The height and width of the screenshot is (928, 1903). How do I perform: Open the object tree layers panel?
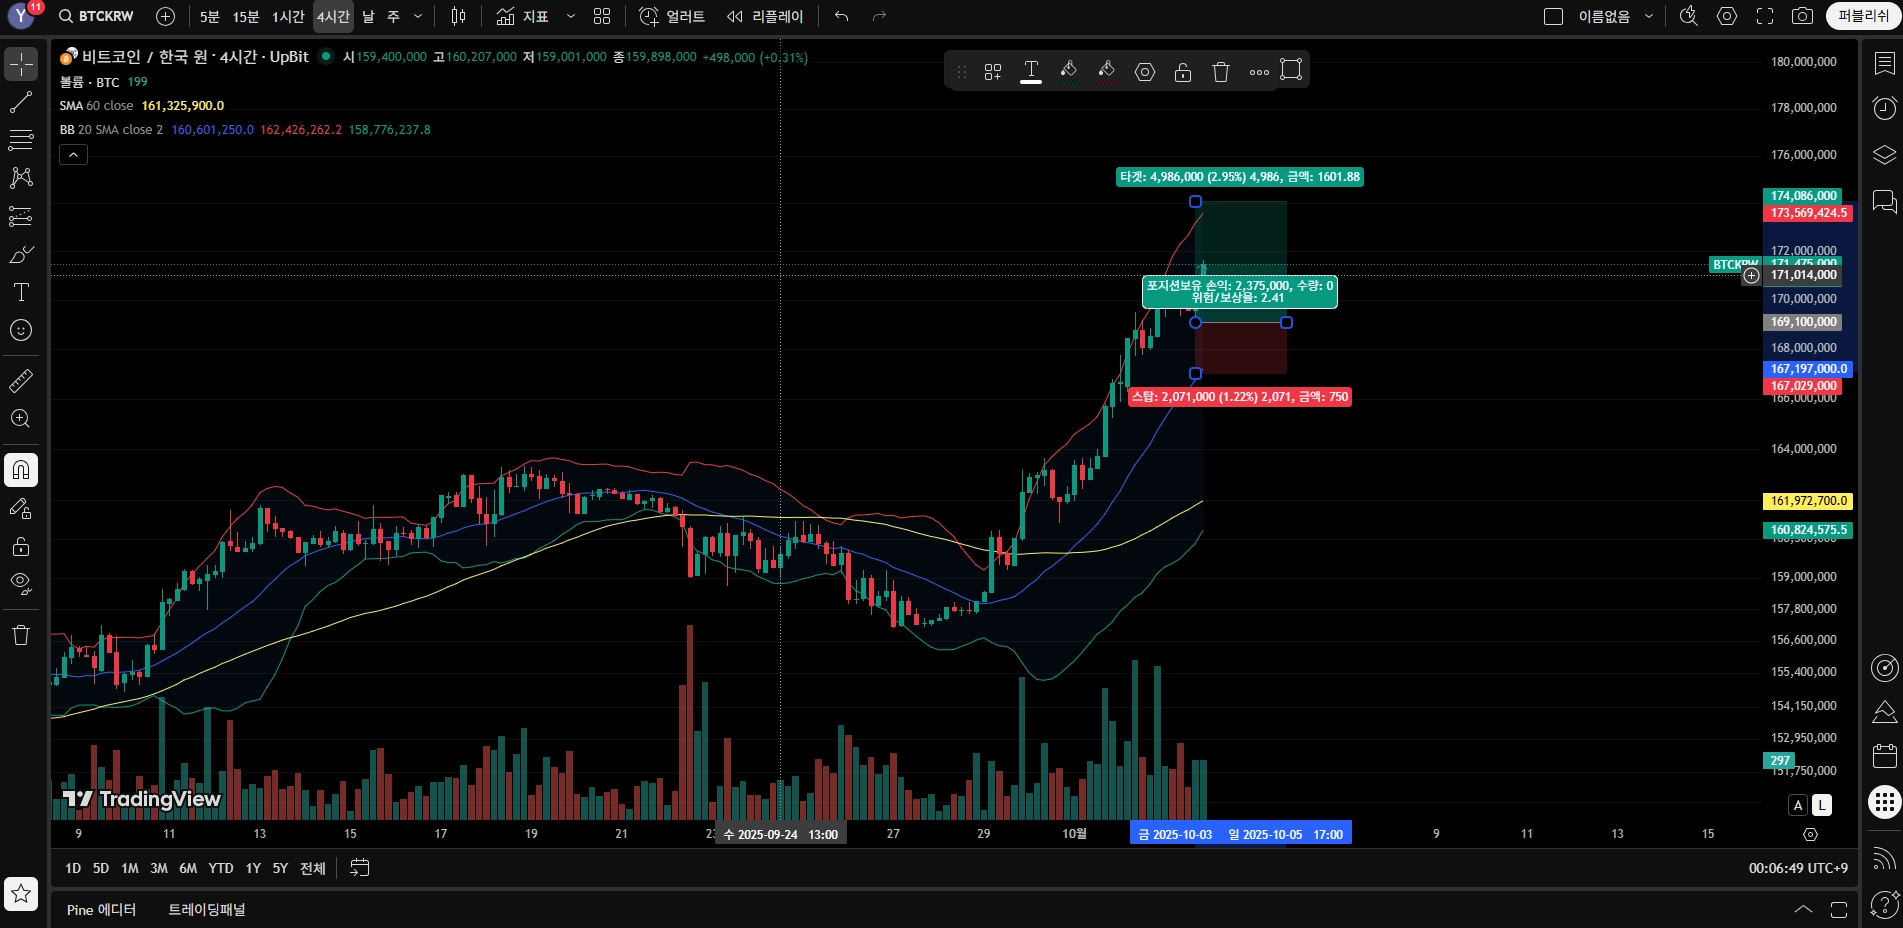click(1884, 155)
